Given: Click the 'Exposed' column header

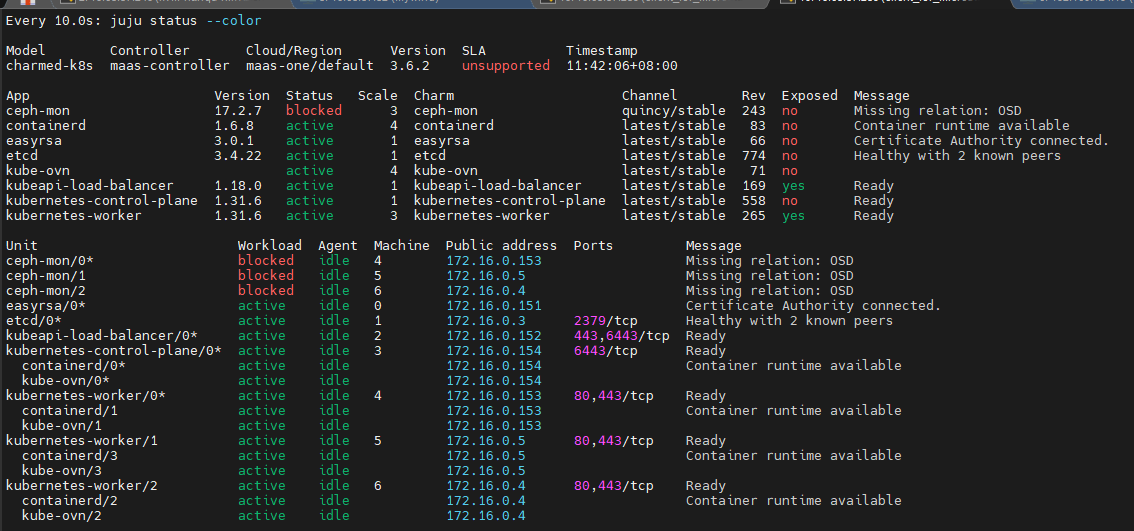Looking at the screenshot, I should pos(809,95).
